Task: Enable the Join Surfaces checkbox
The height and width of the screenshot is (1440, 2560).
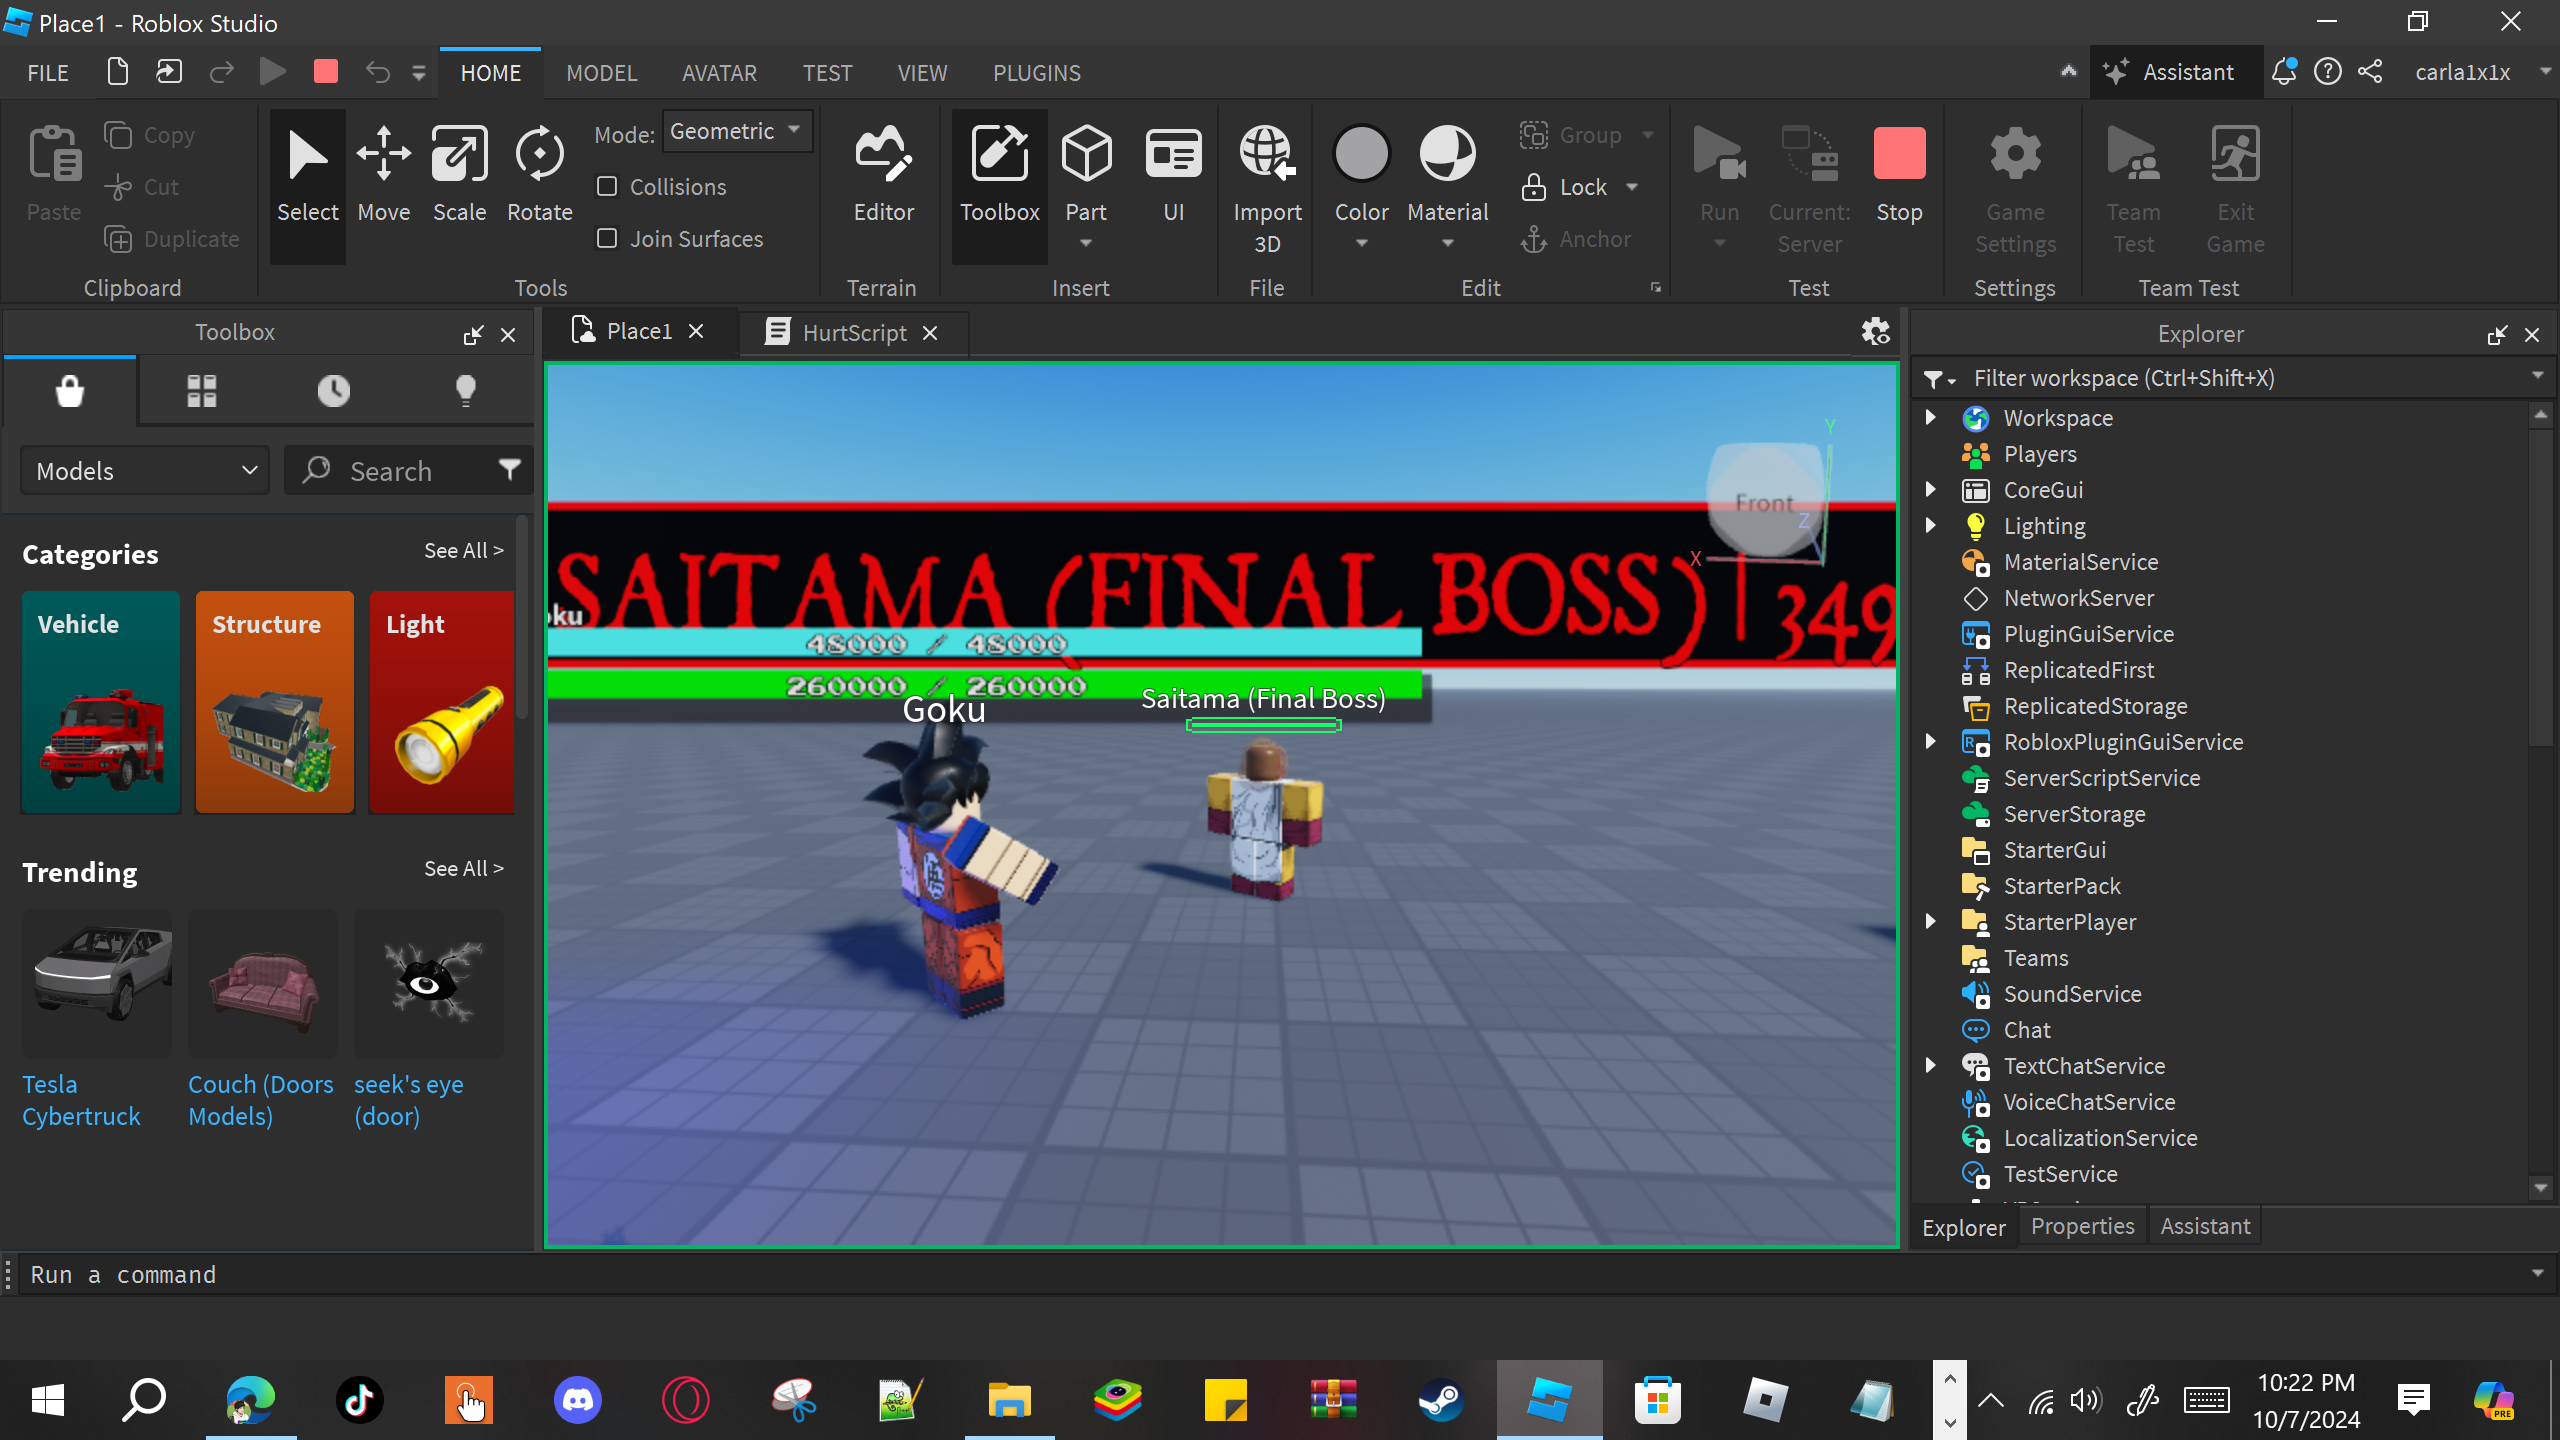Action: pyautogui.click(x=607, y=239)
